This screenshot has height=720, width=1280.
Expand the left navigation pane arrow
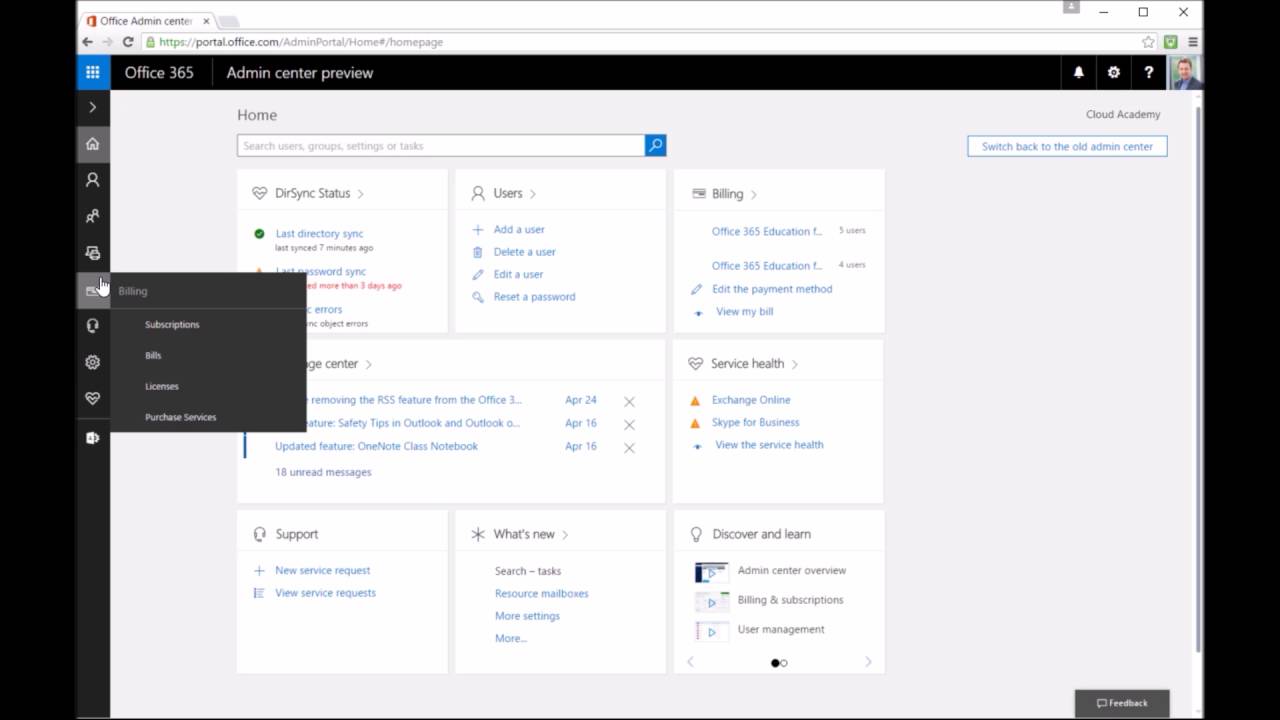(93, 107)
